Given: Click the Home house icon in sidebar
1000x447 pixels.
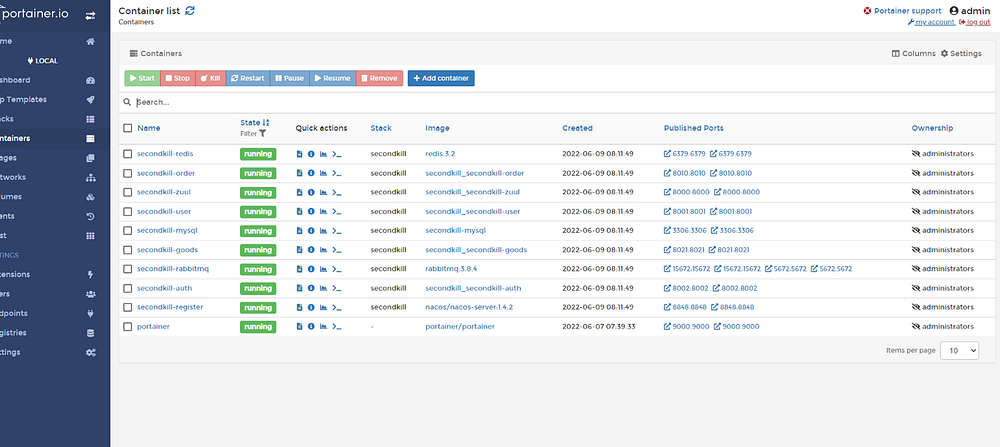Looking at the screenshot, I should pos(91,41).
